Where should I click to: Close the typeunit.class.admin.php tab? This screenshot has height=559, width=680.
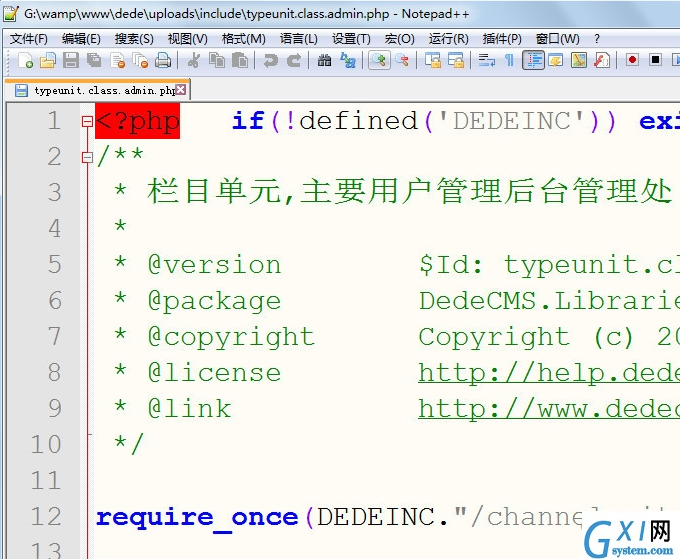(181, 89)
